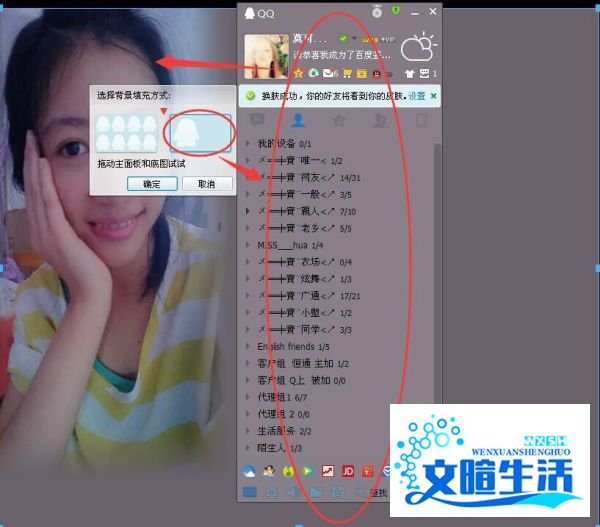Image resolution: width=600 pixels, height=527 pixels.
Task: Click the blue cloud browser app icon
Action: coord(249,471)
